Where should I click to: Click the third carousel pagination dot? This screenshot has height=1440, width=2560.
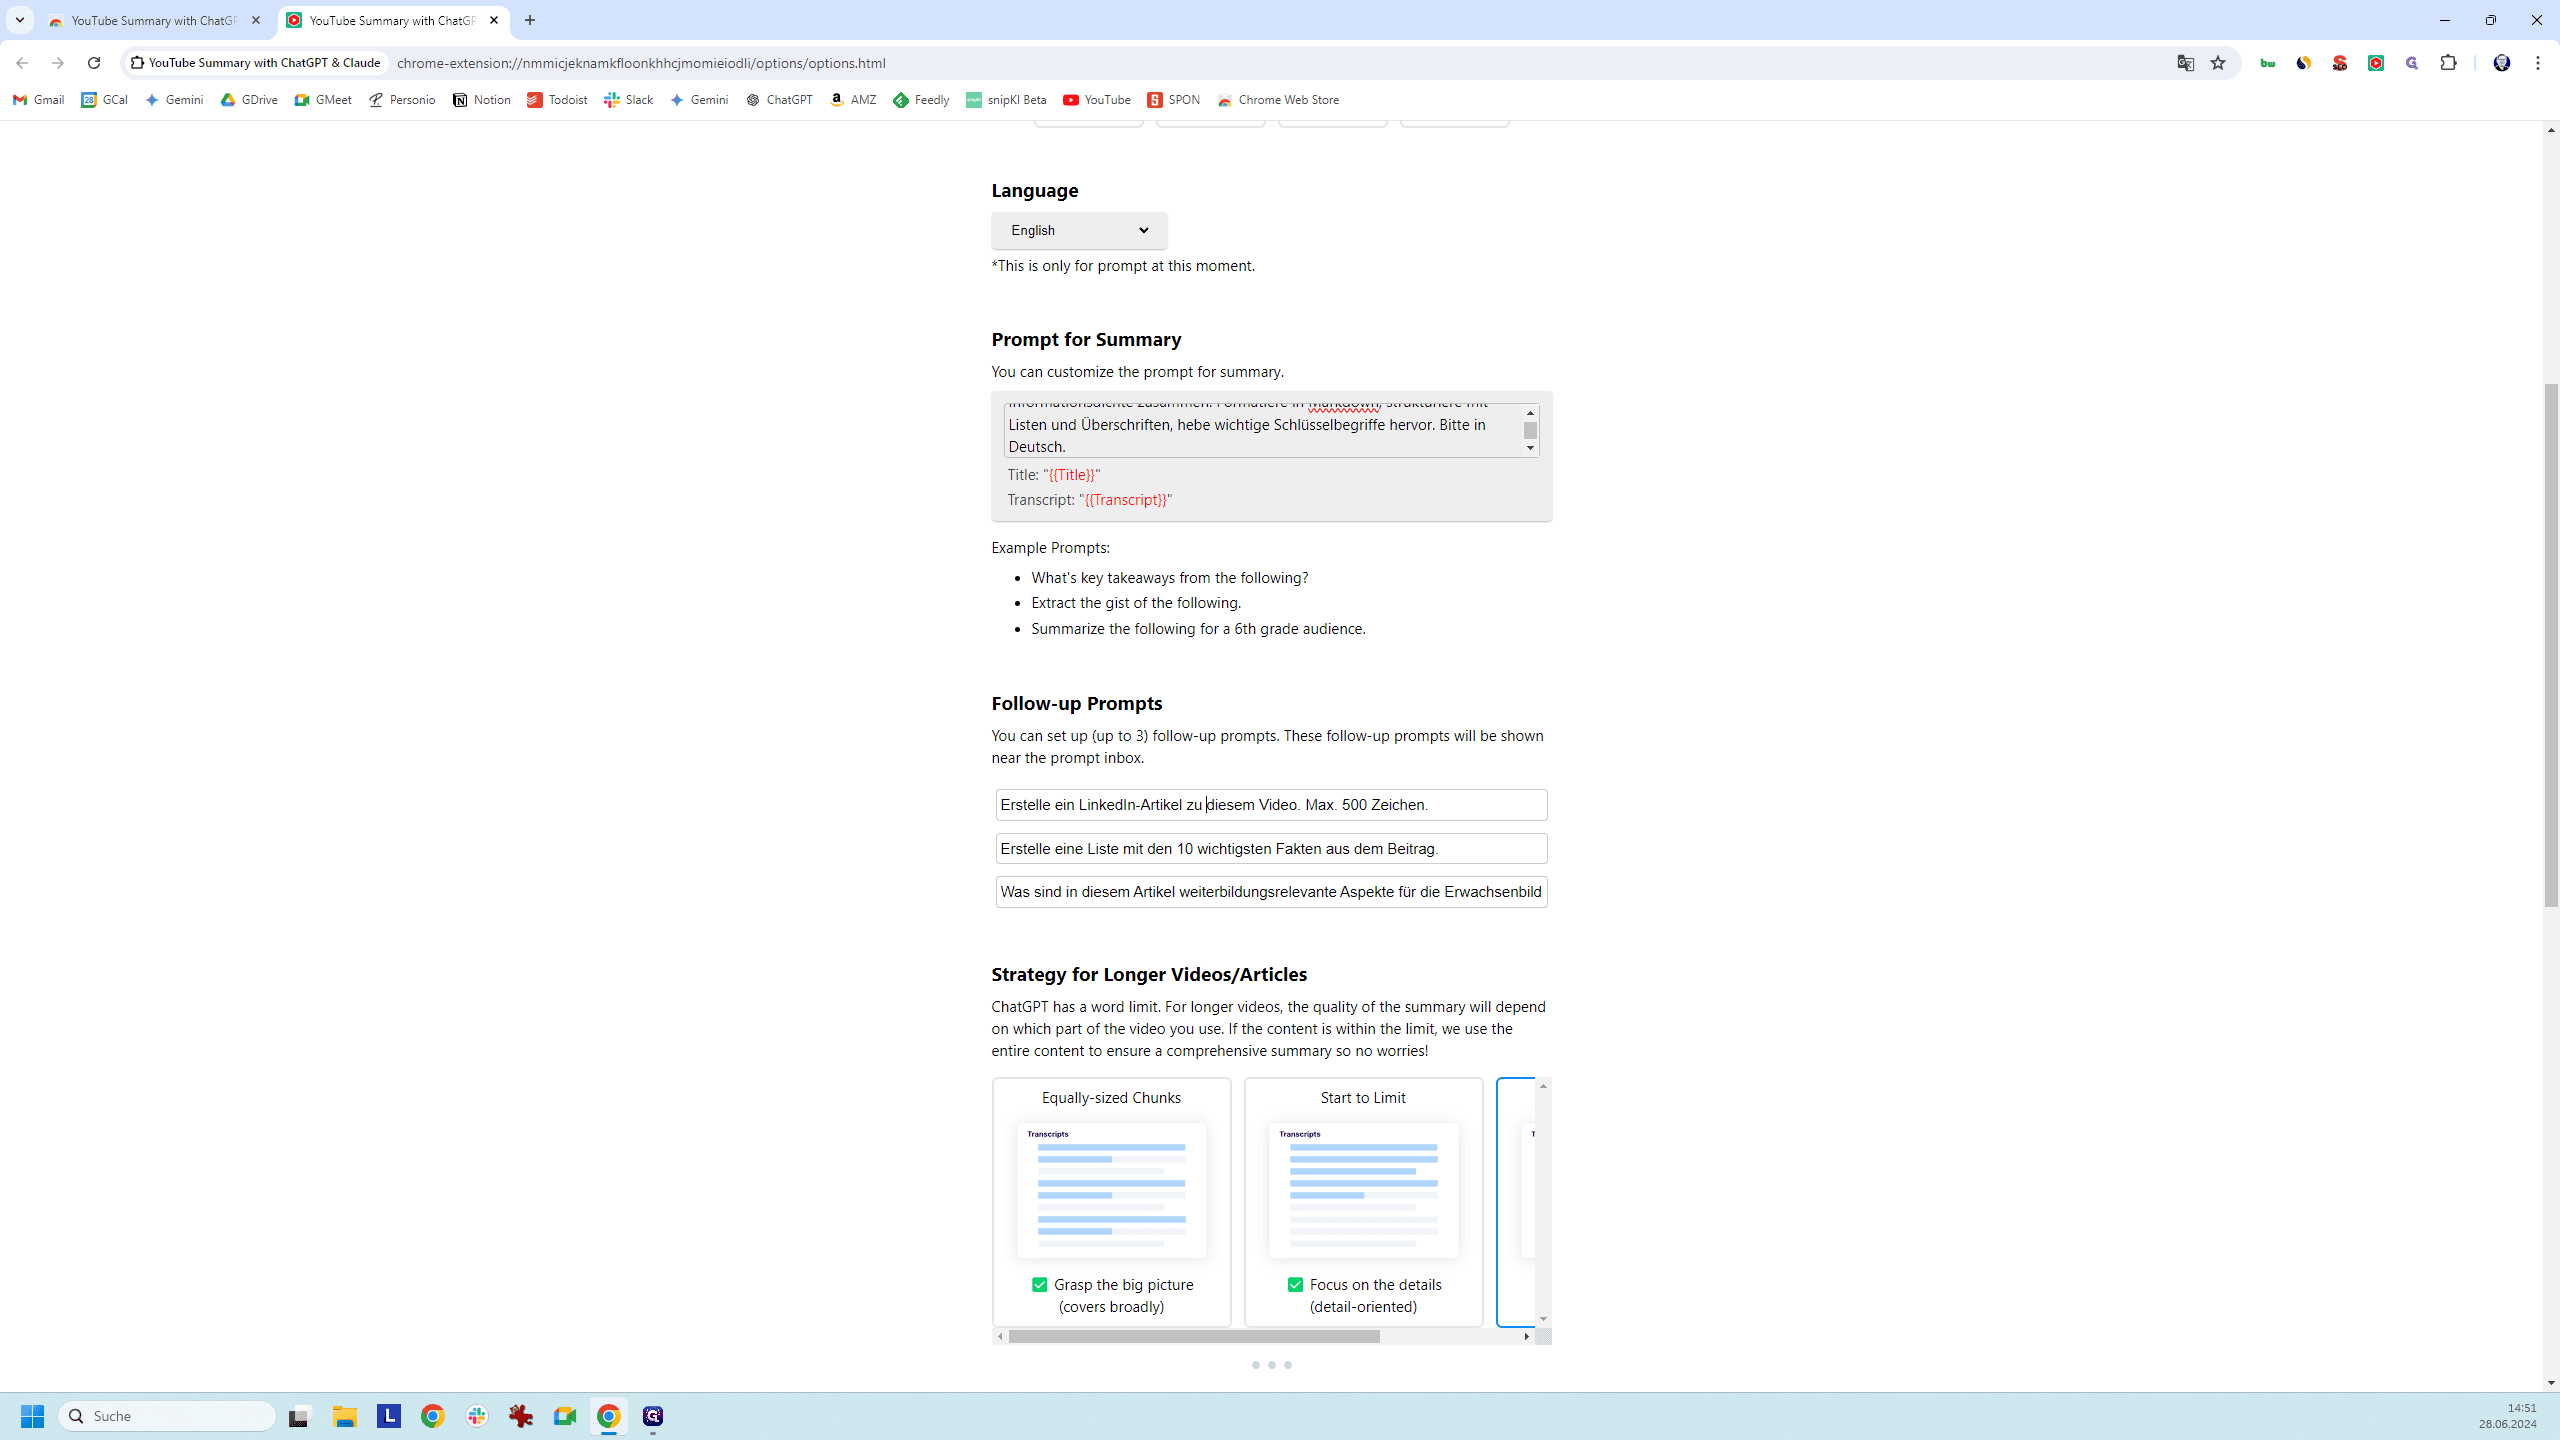[x=1288, y=1365]
